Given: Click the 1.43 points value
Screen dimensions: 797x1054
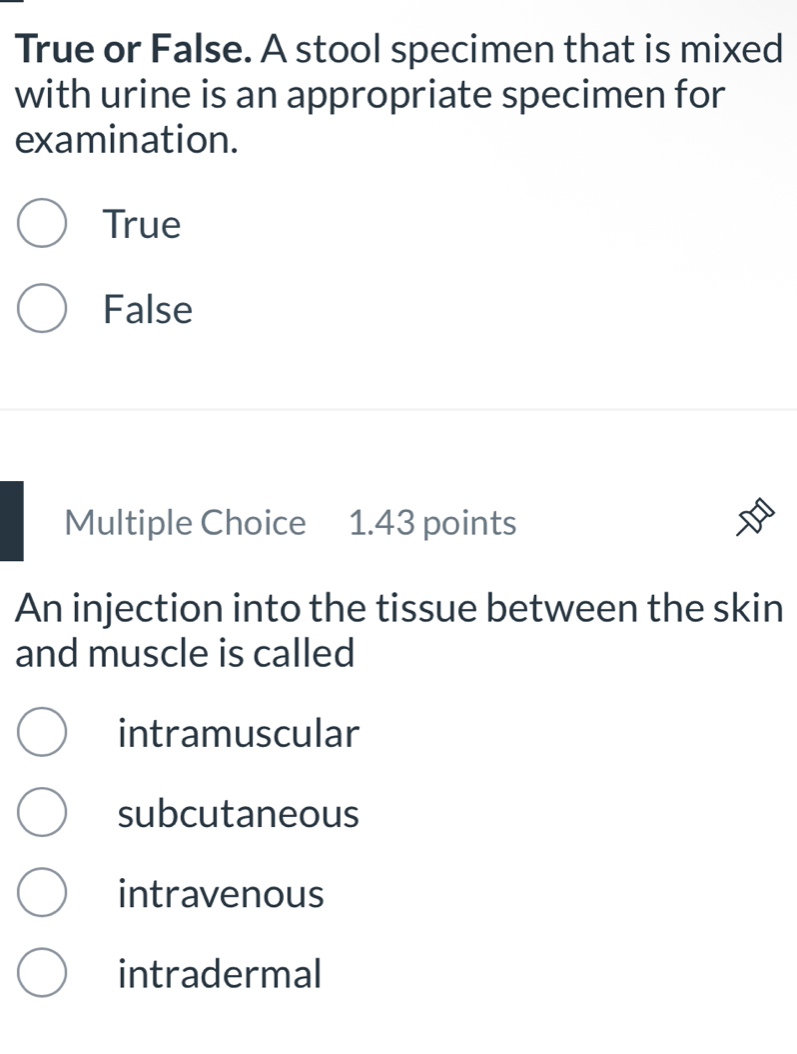Looking at the screenshot, I should point(432,522).
